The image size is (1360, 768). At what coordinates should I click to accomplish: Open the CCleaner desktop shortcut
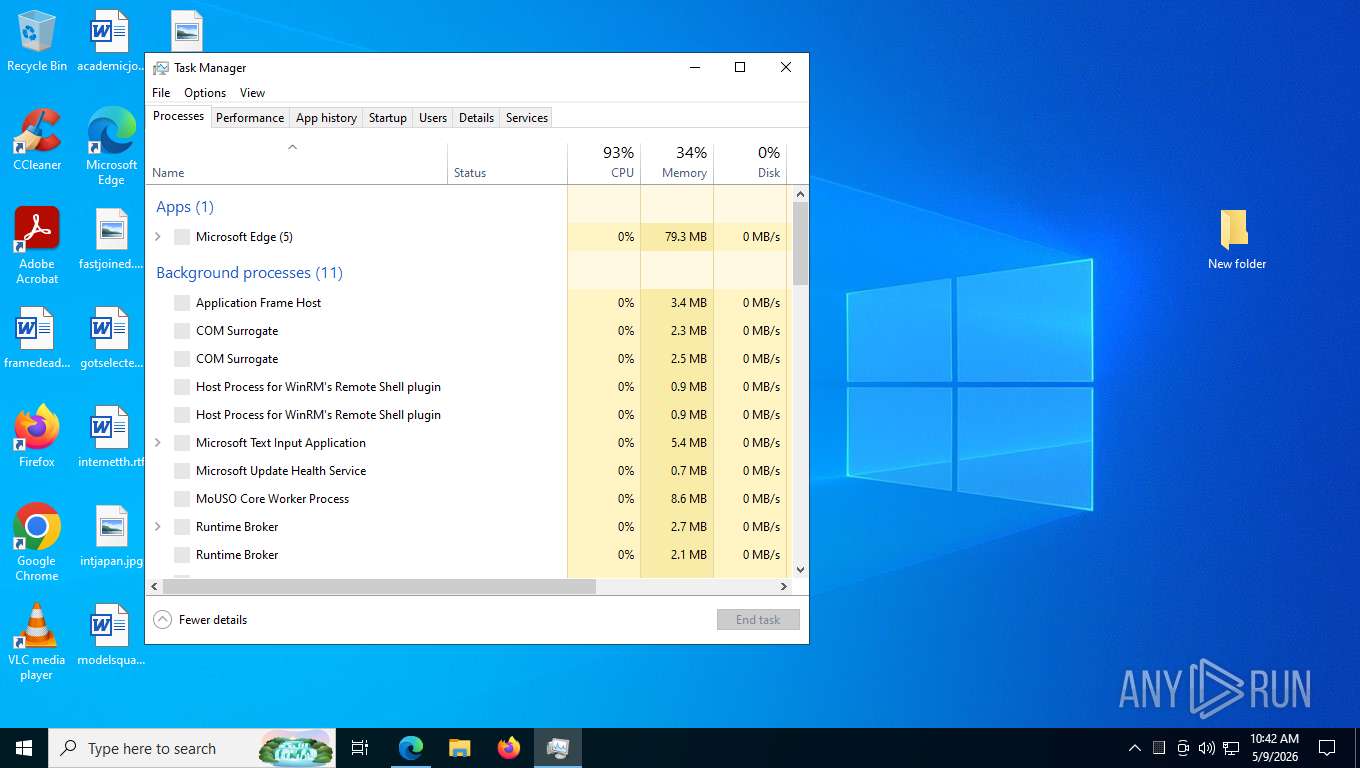pyautogui.click(x=37, y=140)
